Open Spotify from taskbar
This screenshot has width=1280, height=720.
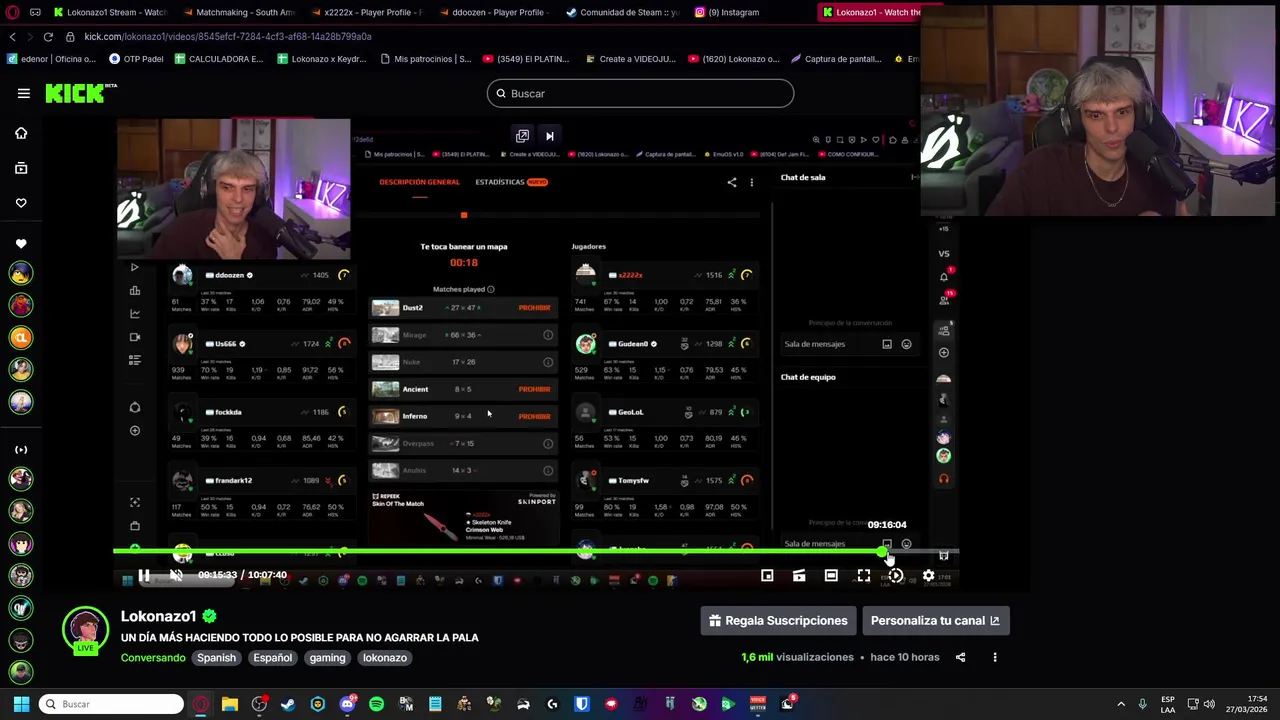tap(376, 704)
